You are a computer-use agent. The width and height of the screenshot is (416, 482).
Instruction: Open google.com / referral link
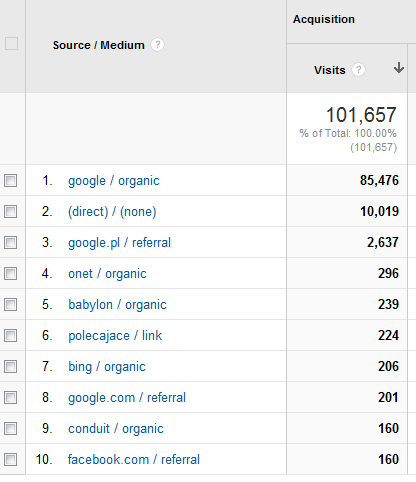(x=127, y=398)
